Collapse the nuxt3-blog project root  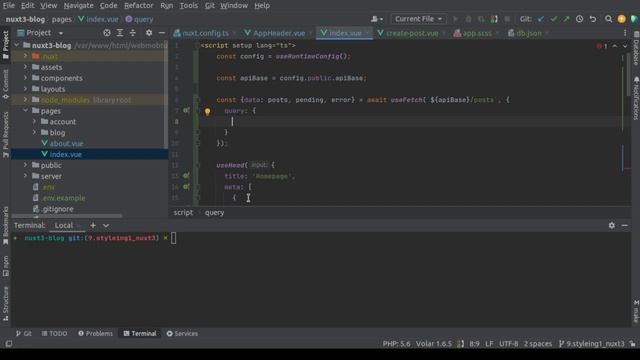click(x=17, y=45)
